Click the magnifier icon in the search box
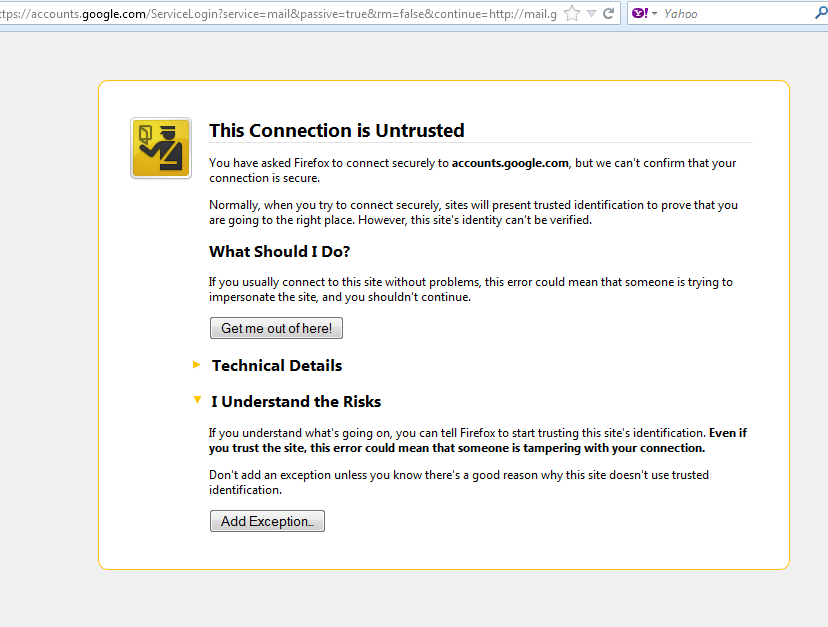Image resolution: width=828 pixels, height=627 pixels. (x=820, y=13)
